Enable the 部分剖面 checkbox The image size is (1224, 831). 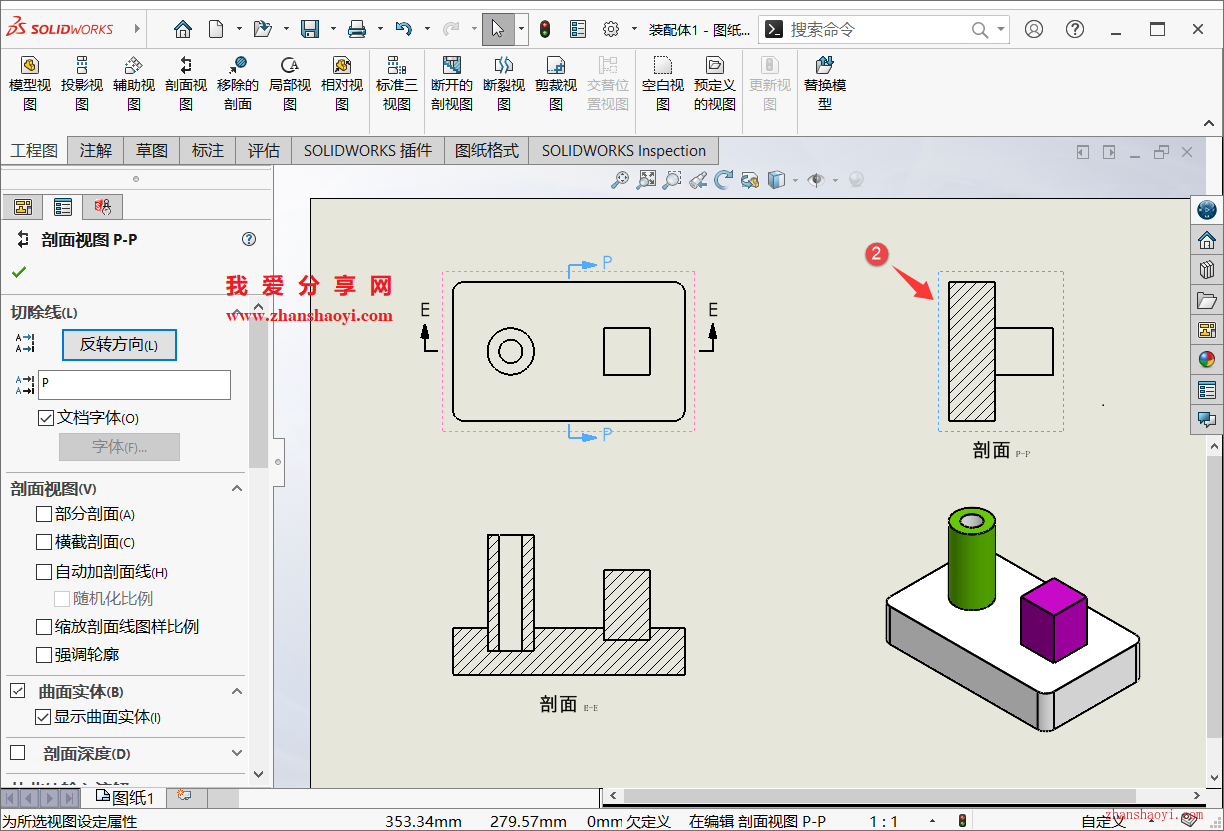click(44, 514)
